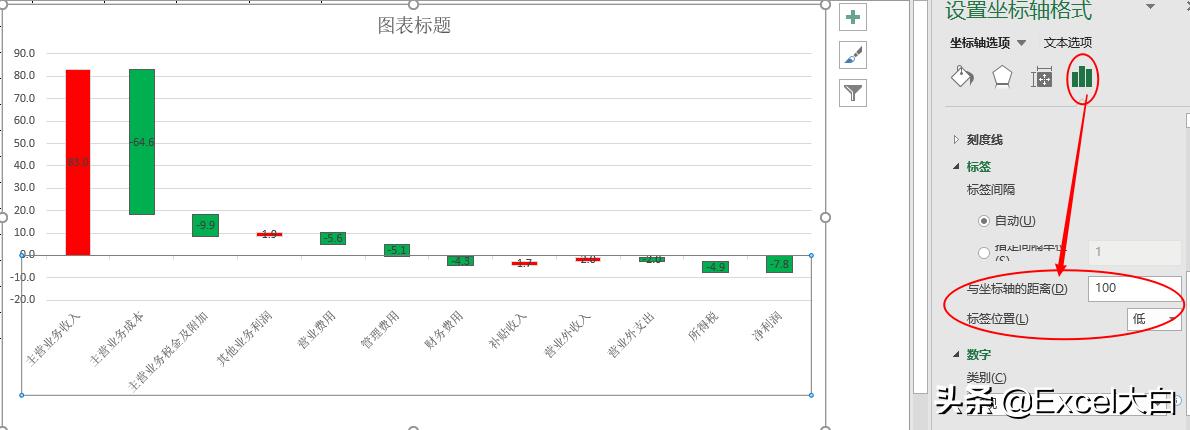
Task: Click axis label 营业外支出
Action: [x=631, y=334]
